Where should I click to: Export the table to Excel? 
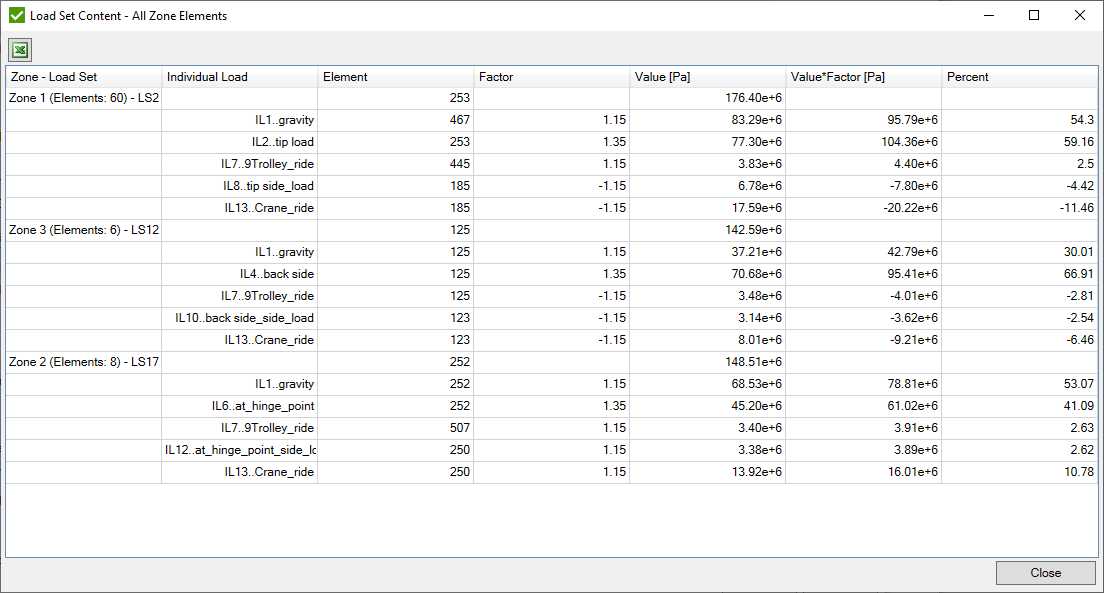coord(20,49)
